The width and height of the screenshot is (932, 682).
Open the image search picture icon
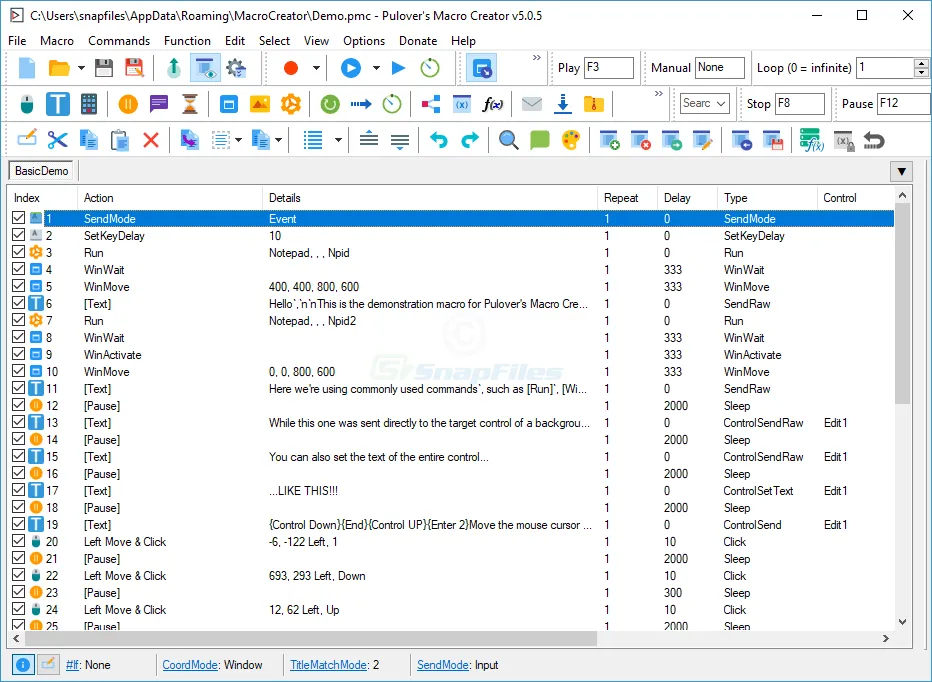pyautogui.click(x=260, y=104)
